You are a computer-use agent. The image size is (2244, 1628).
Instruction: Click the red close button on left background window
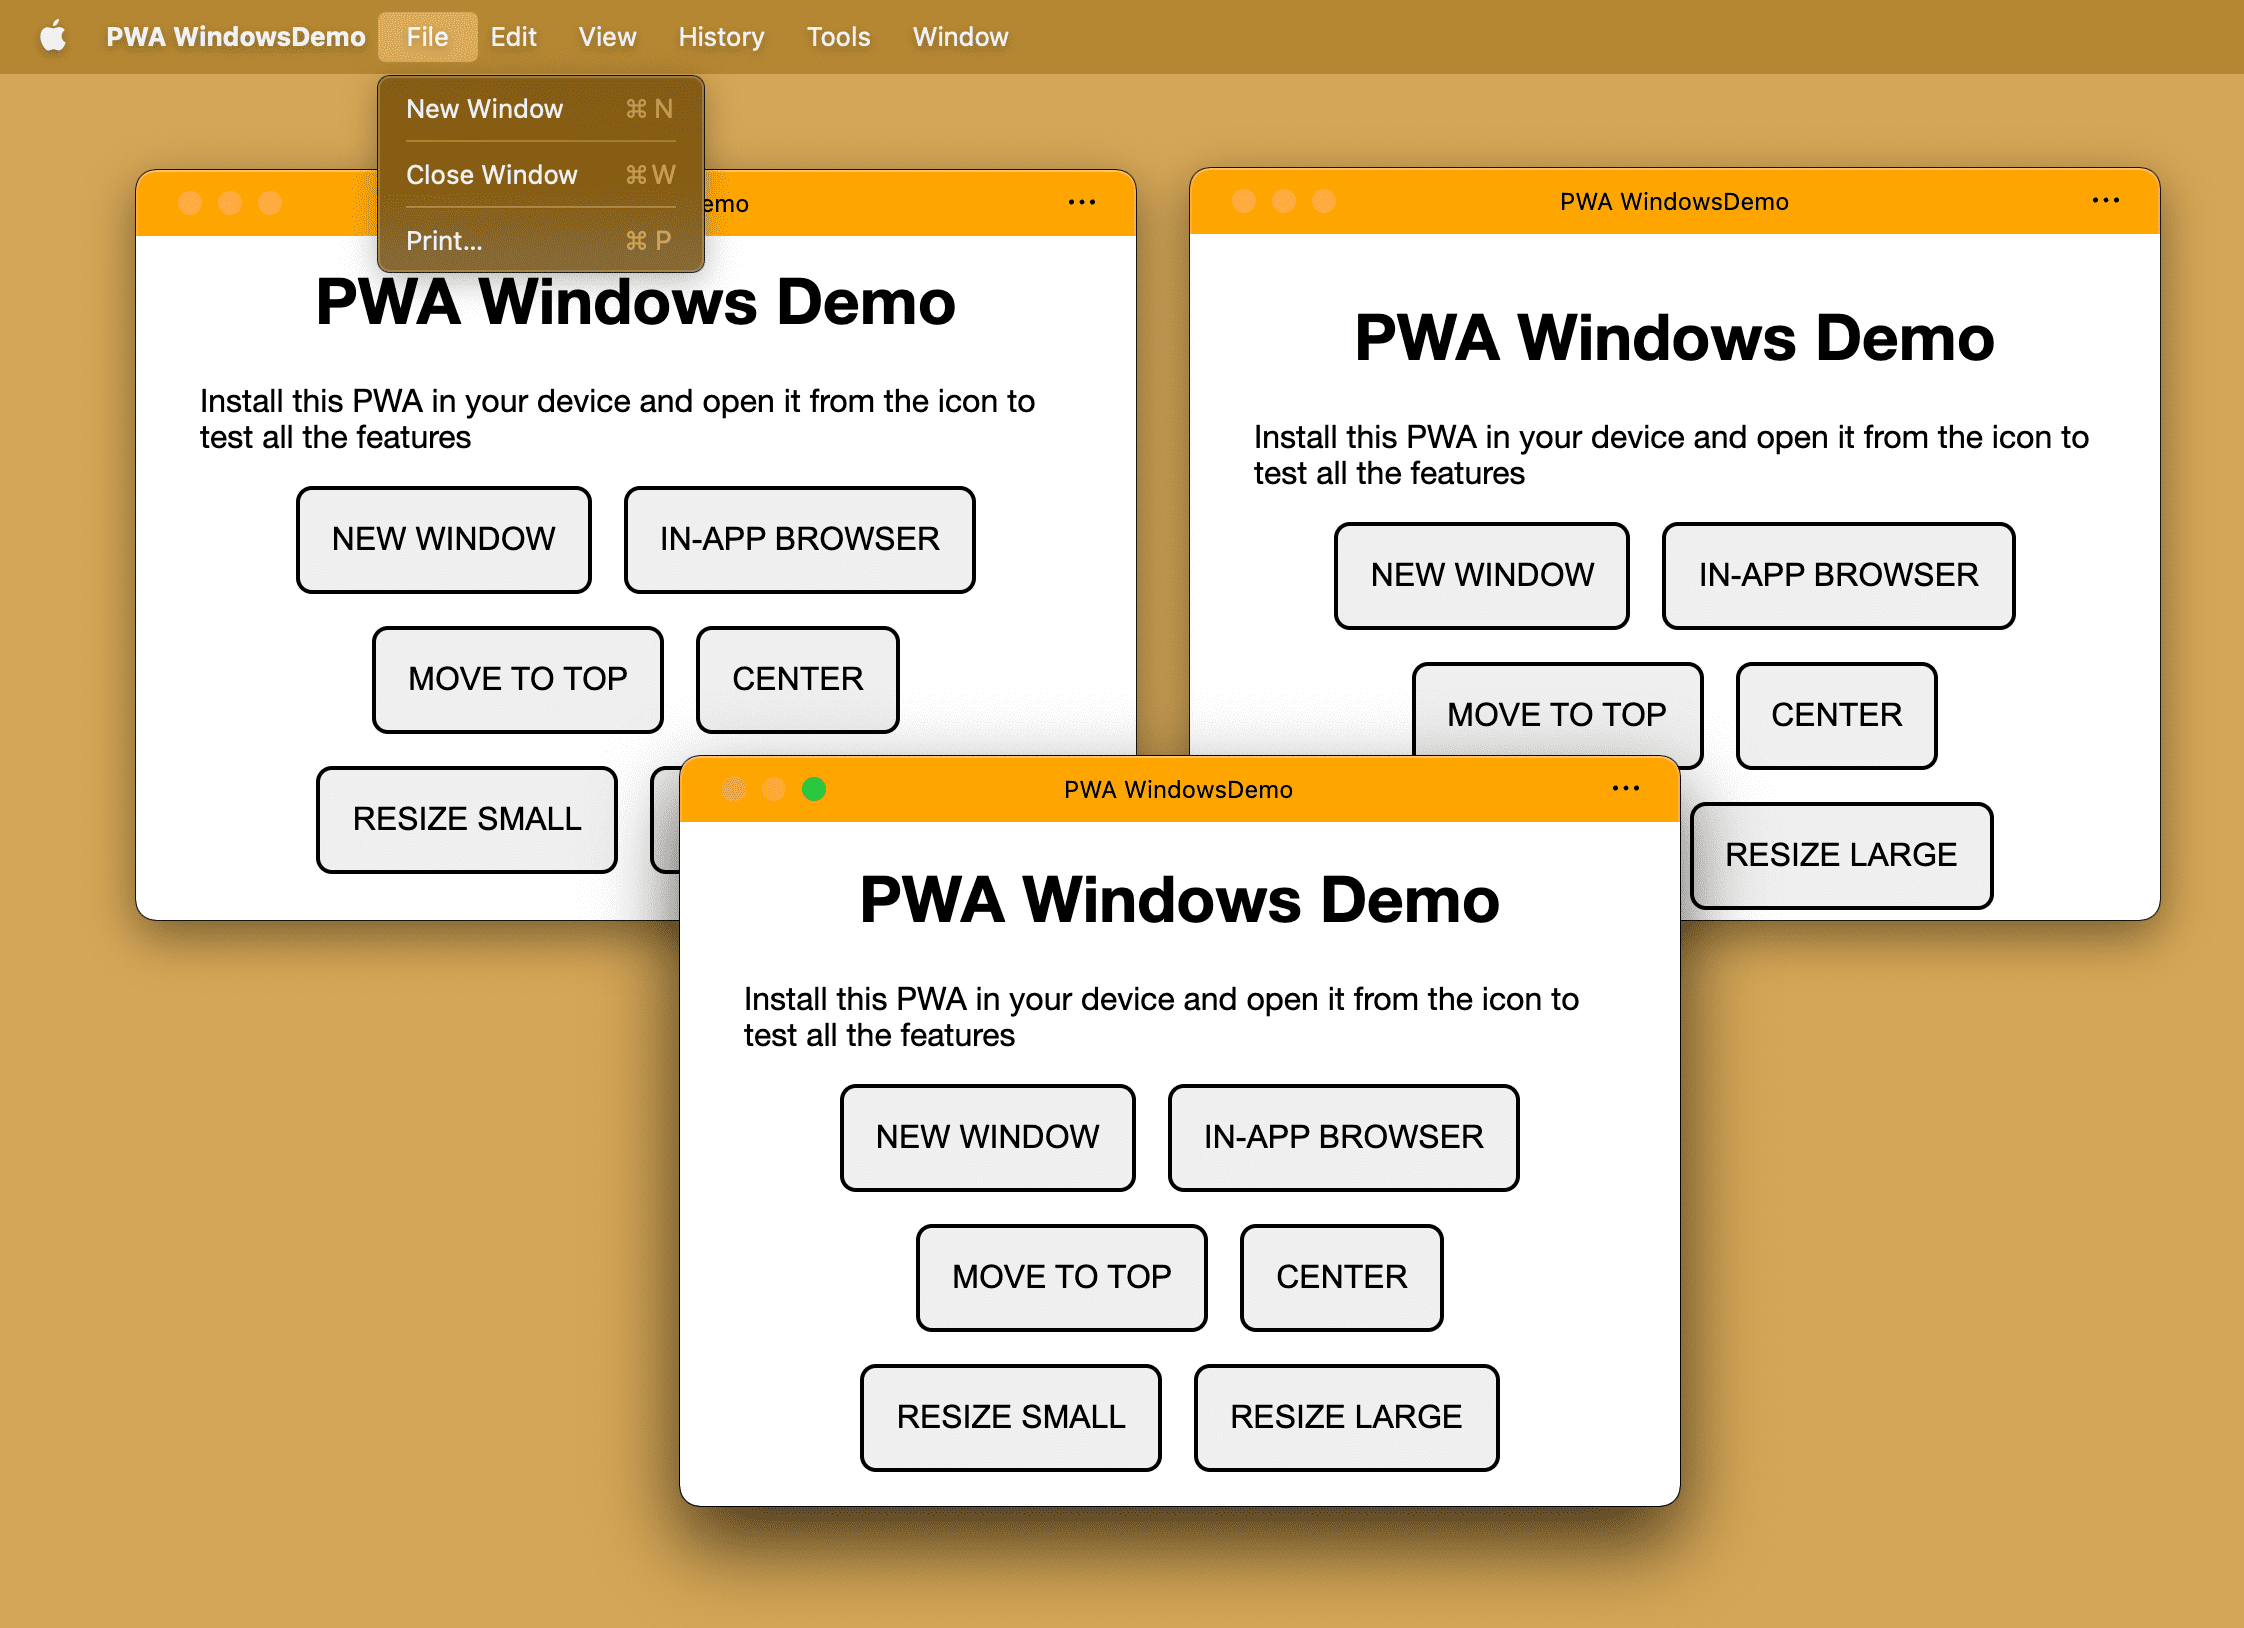point(192,204)
